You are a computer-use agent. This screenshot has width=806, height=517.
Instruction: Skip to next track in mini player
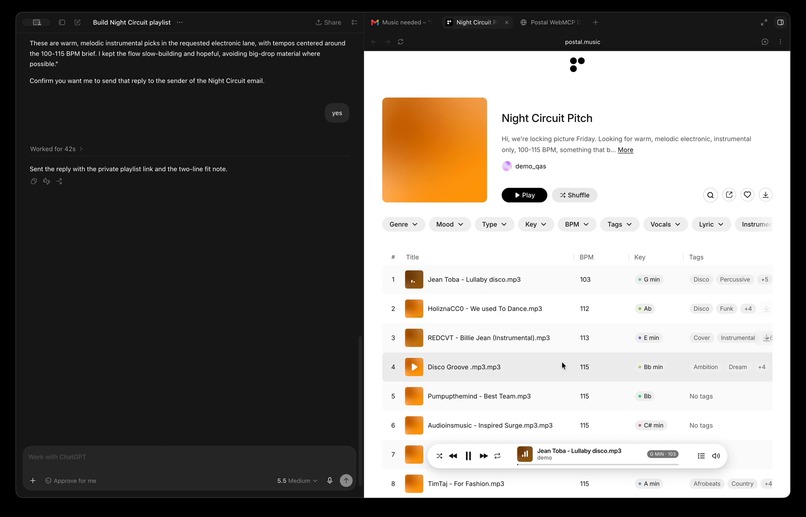pos(483,456)
